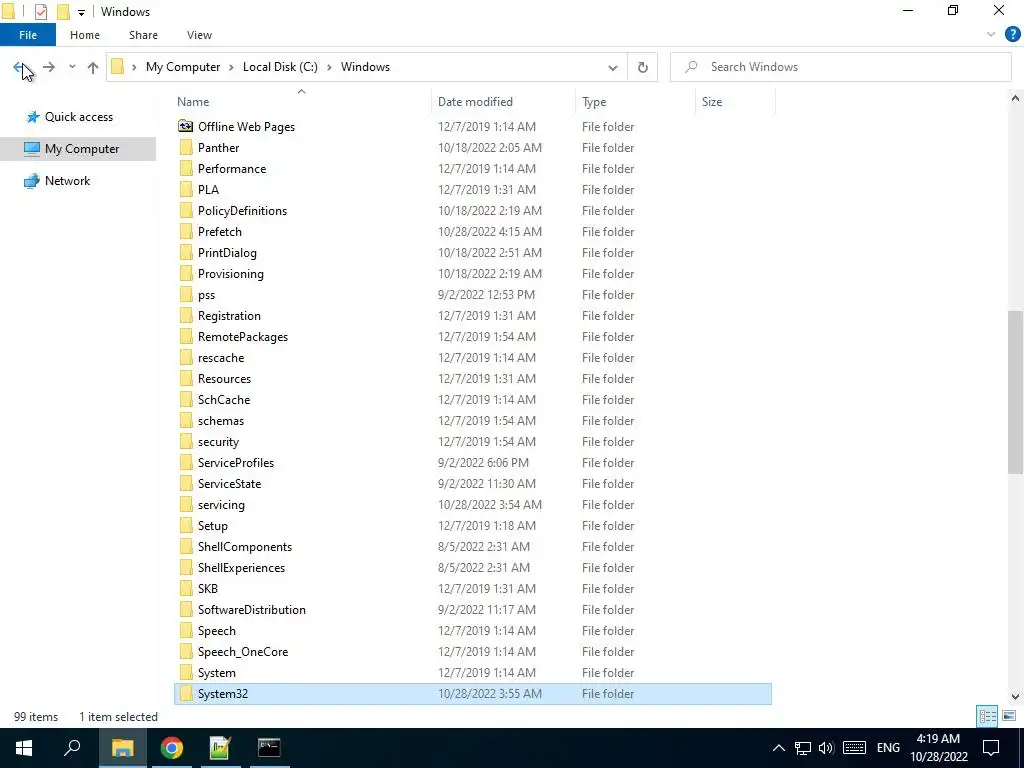Switch to the View ribbon tab
Image resolution: width=1024 pixels, height=768 pixels.
pos(199,35)
